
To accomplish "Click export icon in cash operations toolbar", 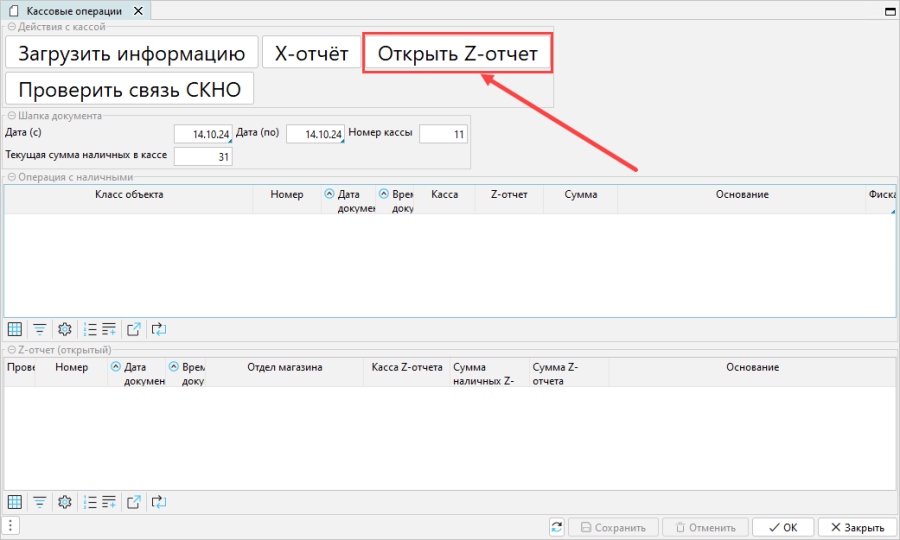I will (x=134, y=328).
